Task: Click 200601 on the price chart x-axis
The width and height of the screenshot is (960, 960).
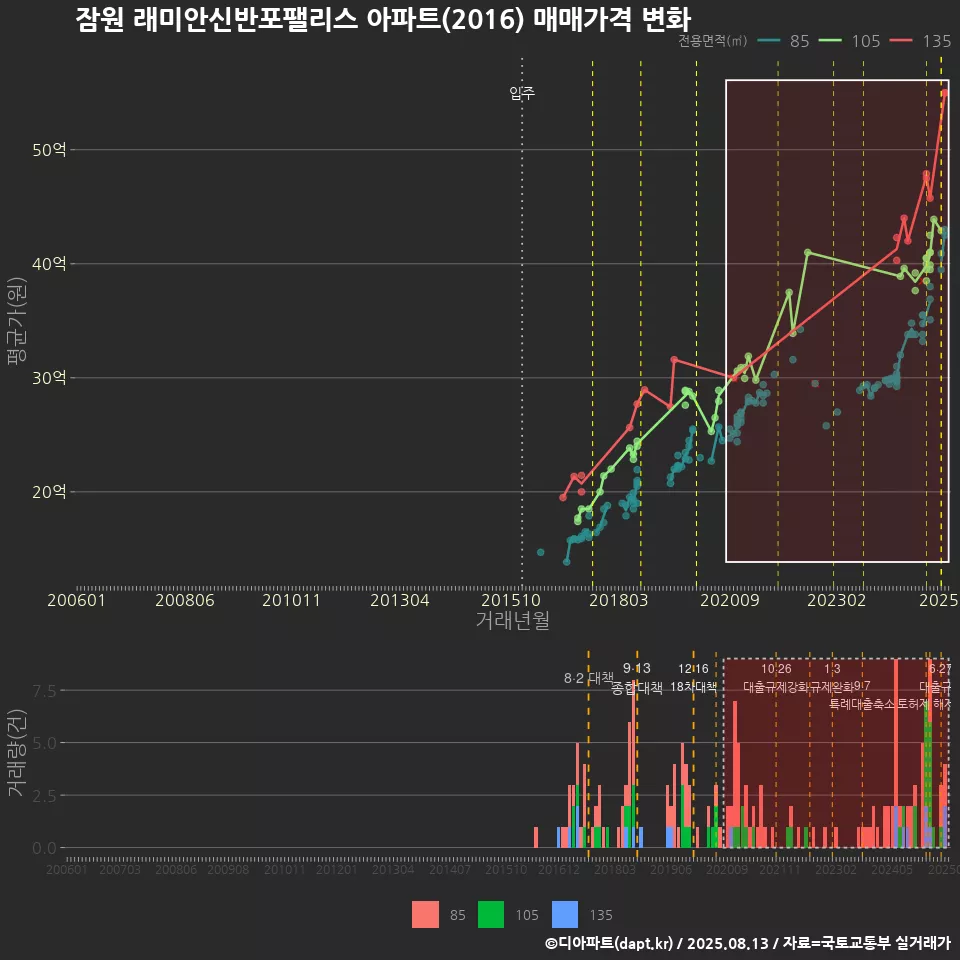Action: pyautogui.click(x=77, y=600)
